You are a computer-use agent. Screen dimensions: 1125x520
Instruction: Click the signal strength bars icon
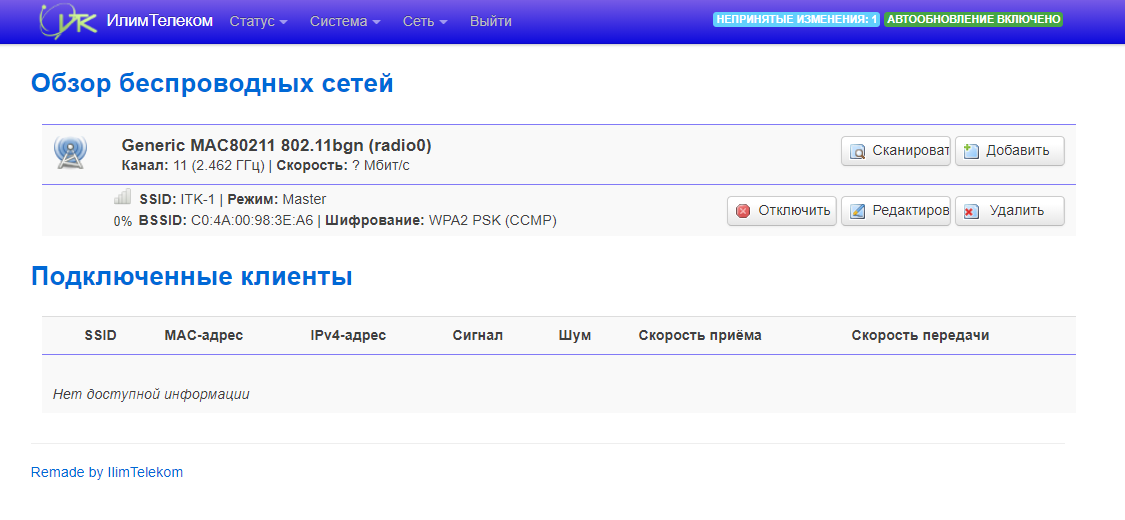tap(122, 198)
